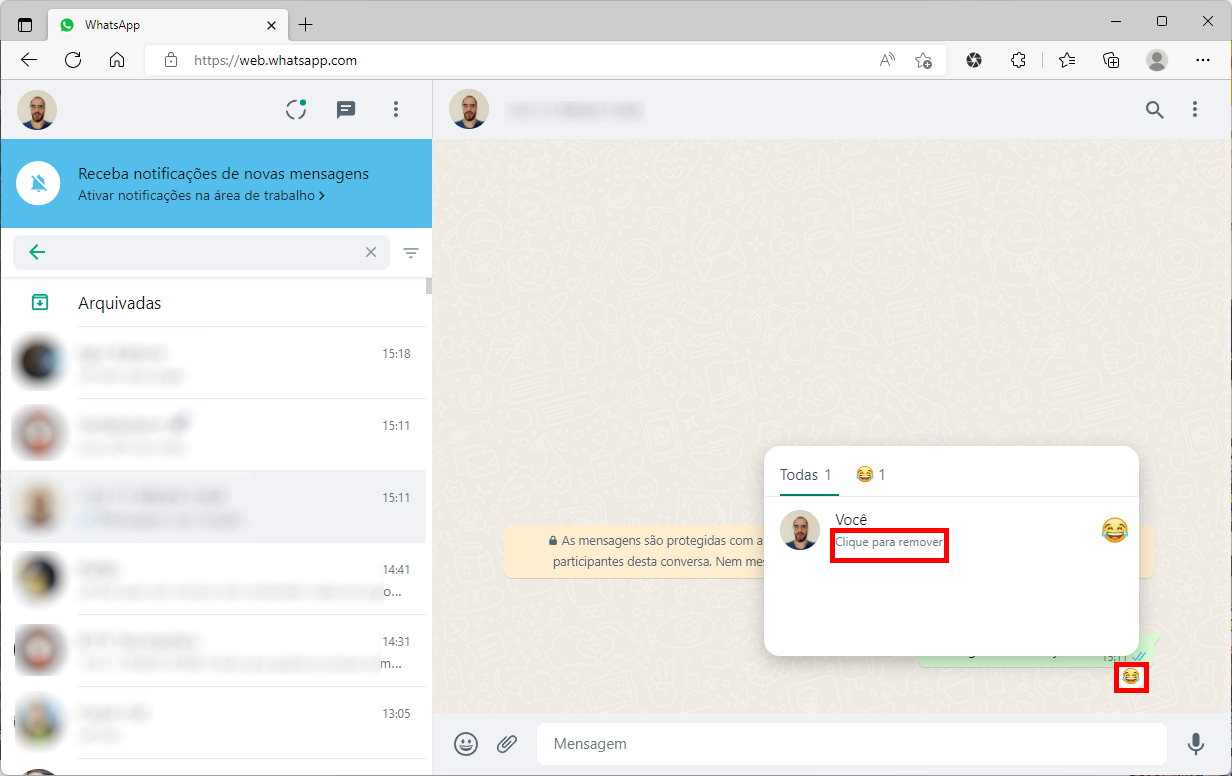Open the emoji picker in message bar
This screenshot has width=1232, height=776.
(x=466, y=744)
